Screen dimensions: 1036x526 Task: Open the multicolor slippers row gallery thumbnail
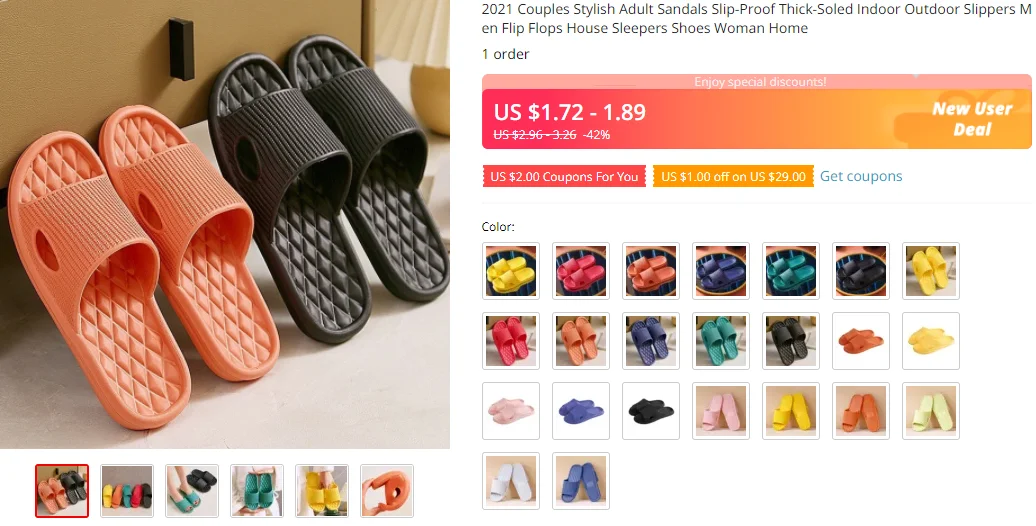click(x=127, y=491)
